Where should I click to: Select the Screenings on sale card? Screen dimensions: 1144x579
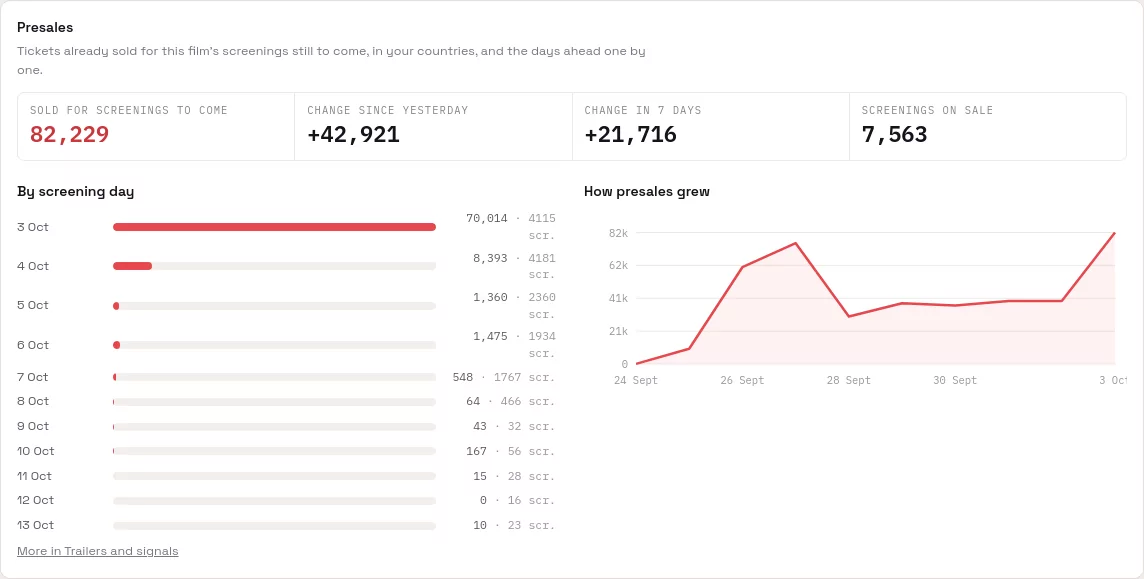(988, 126)
